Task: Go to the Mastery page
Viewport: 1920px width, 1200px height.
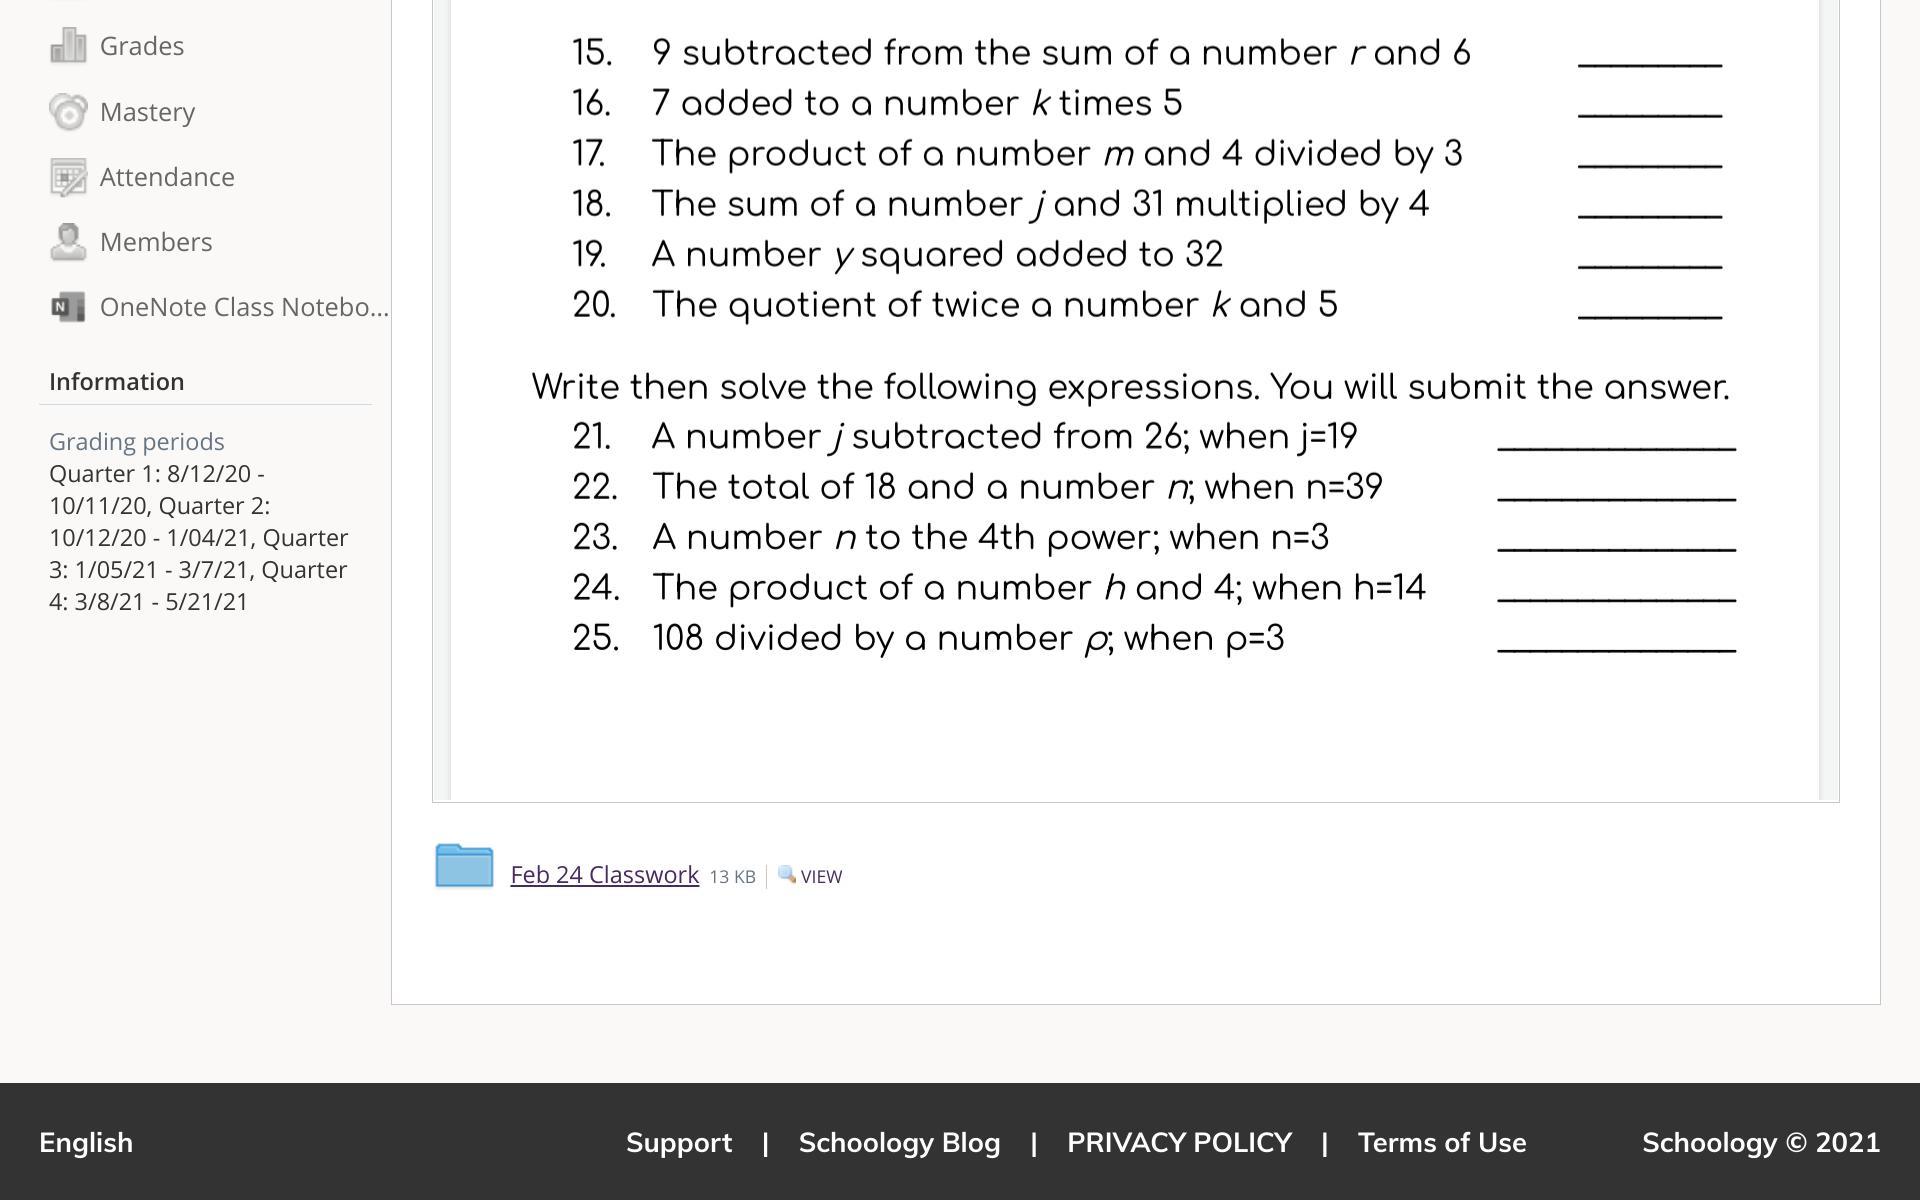Action: tap(147, 112)
